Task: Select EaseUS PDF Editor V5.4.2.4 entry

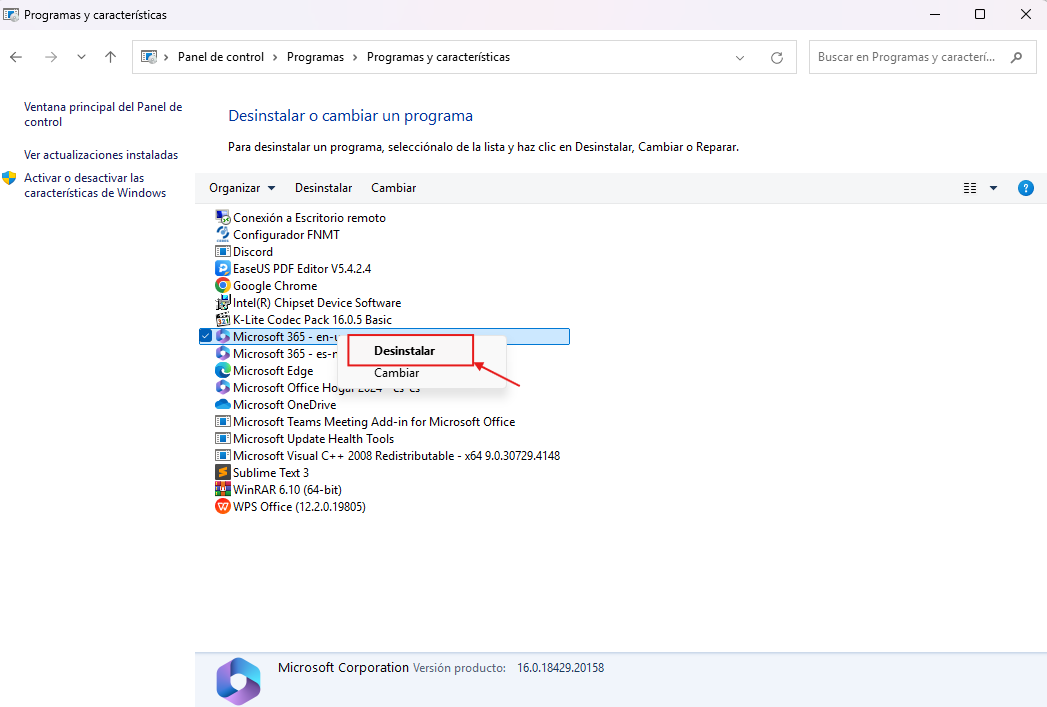Action: point(302,268)
